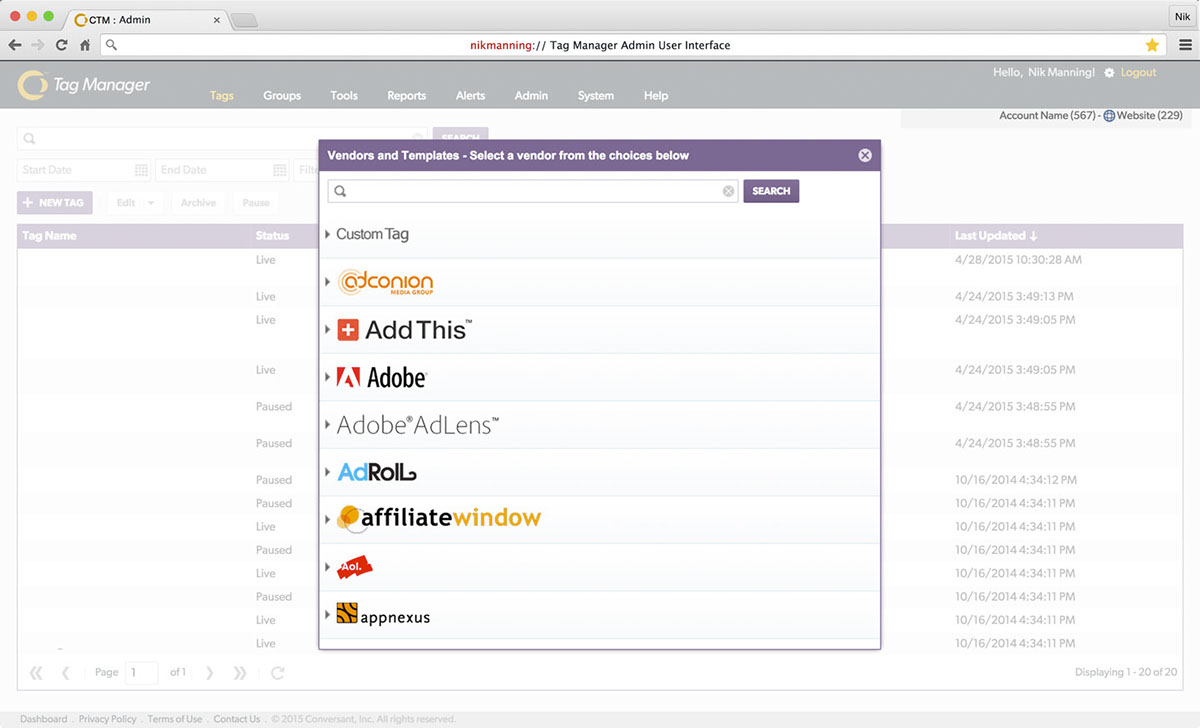The image size is (1200, 728).
Task: Click the bookmark star in address bar
Action: 1152,45
